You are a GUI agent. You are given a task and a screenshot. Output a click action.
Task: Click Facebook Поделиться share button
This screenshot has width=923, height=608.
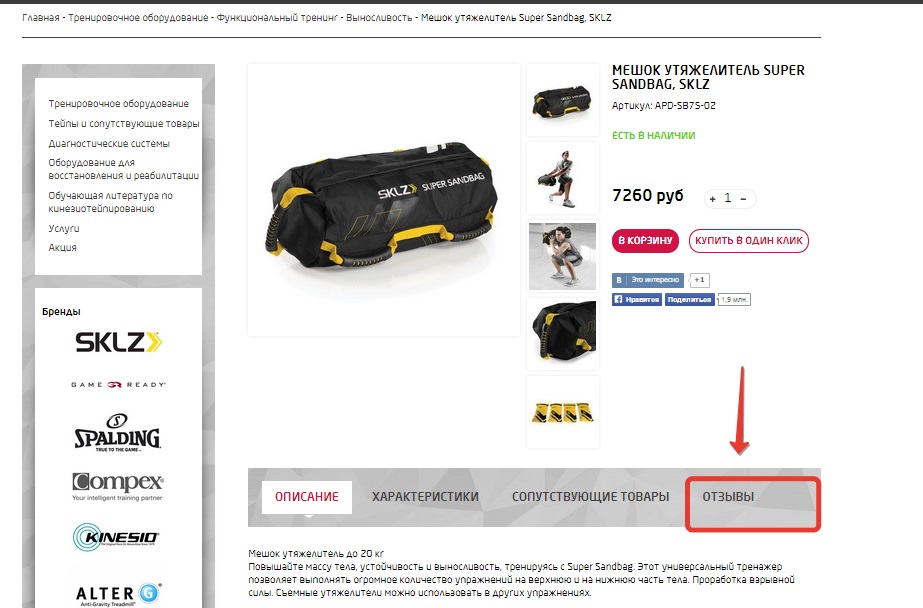[x=689, y=300]
